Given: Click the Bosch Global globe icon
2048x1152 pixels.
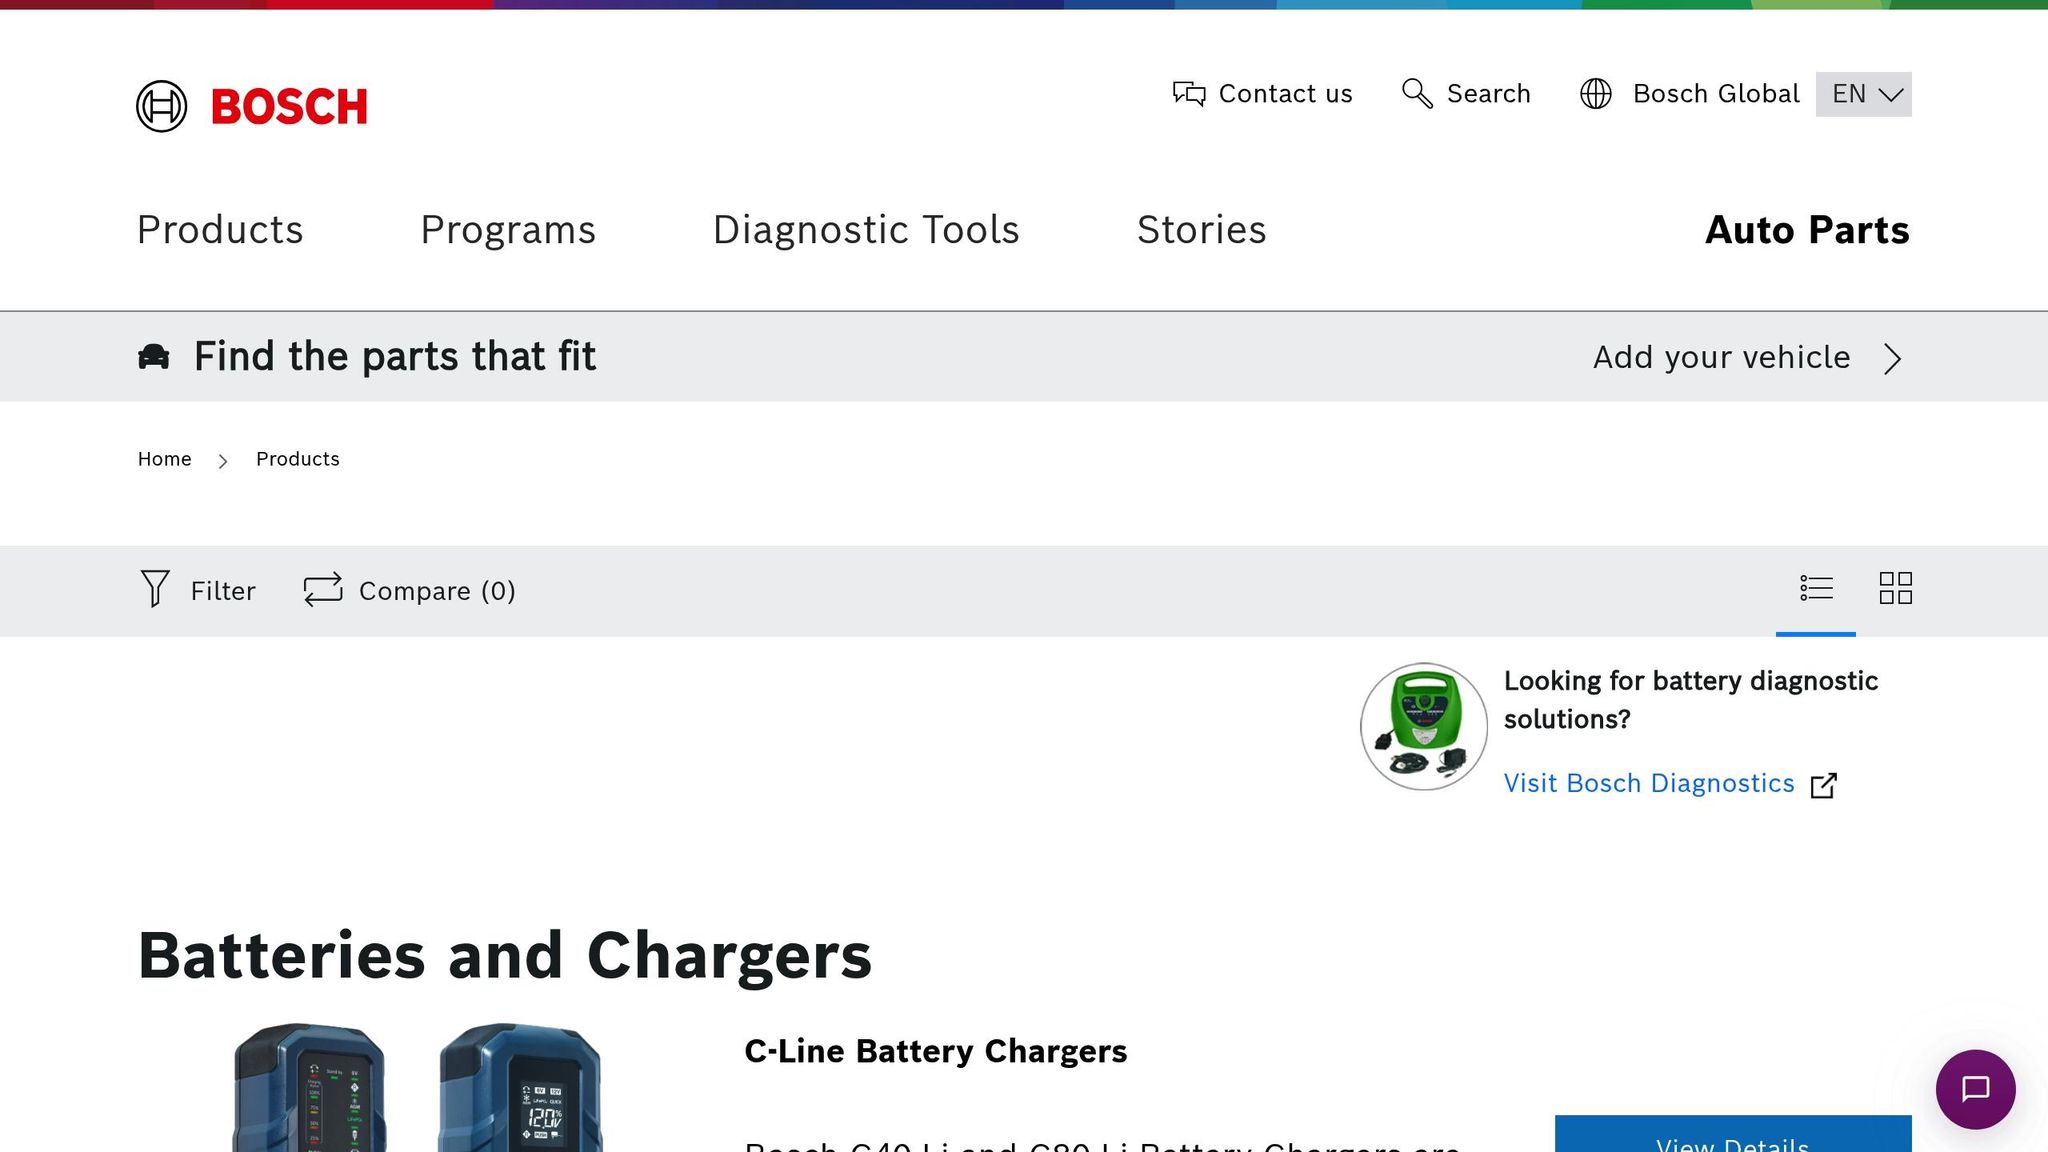Looking at the screenshot, I should (x=1596, y=94).
